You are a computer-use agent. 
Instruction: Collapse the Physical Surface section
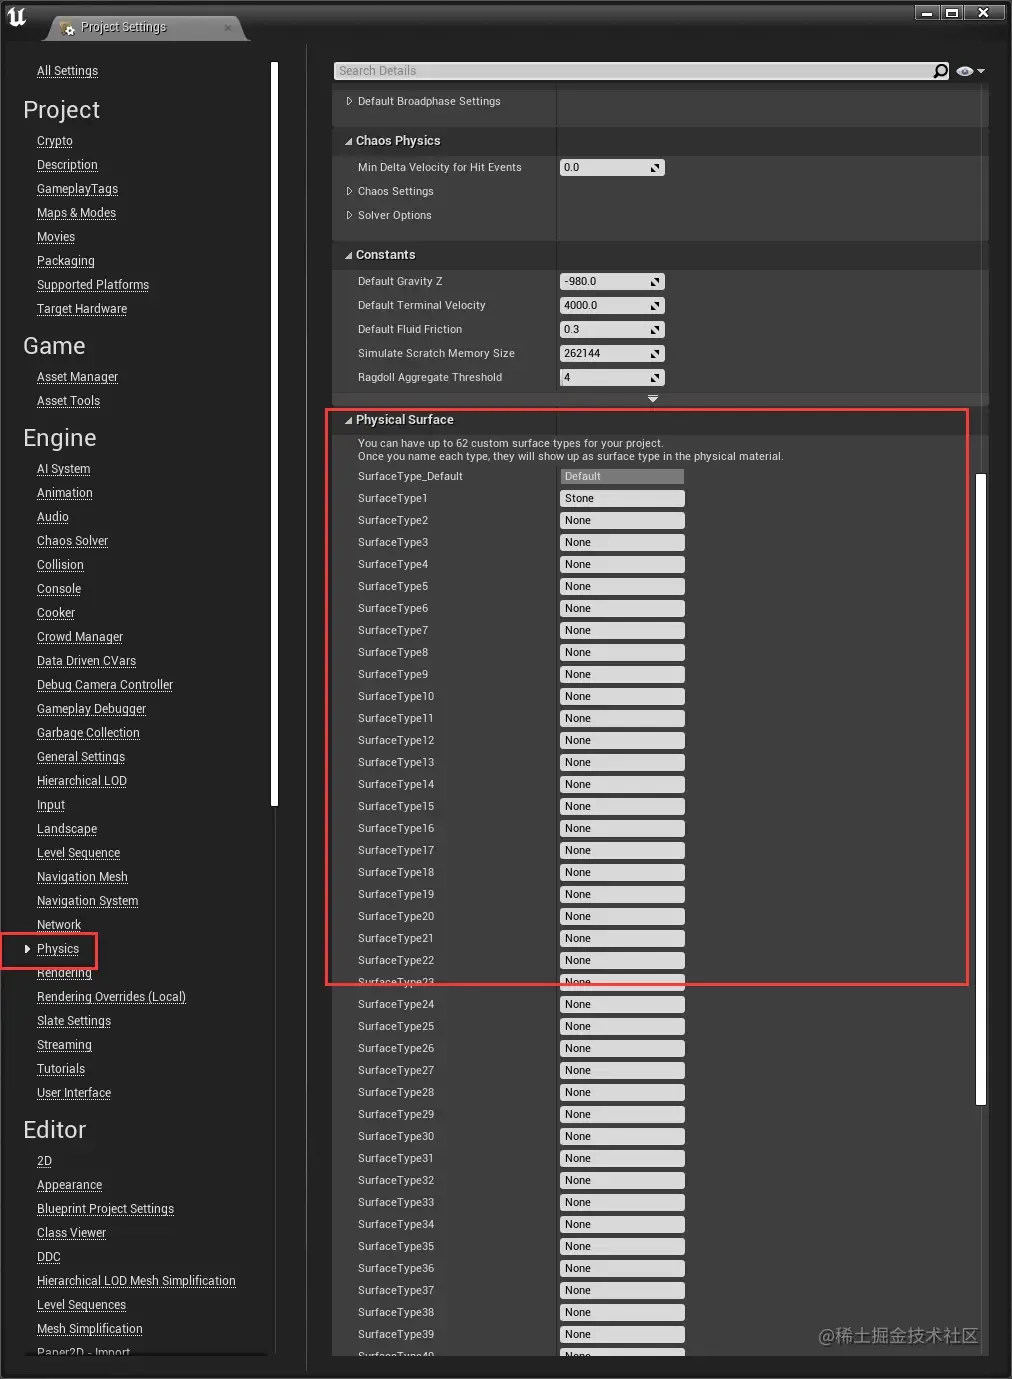point(348,421)
